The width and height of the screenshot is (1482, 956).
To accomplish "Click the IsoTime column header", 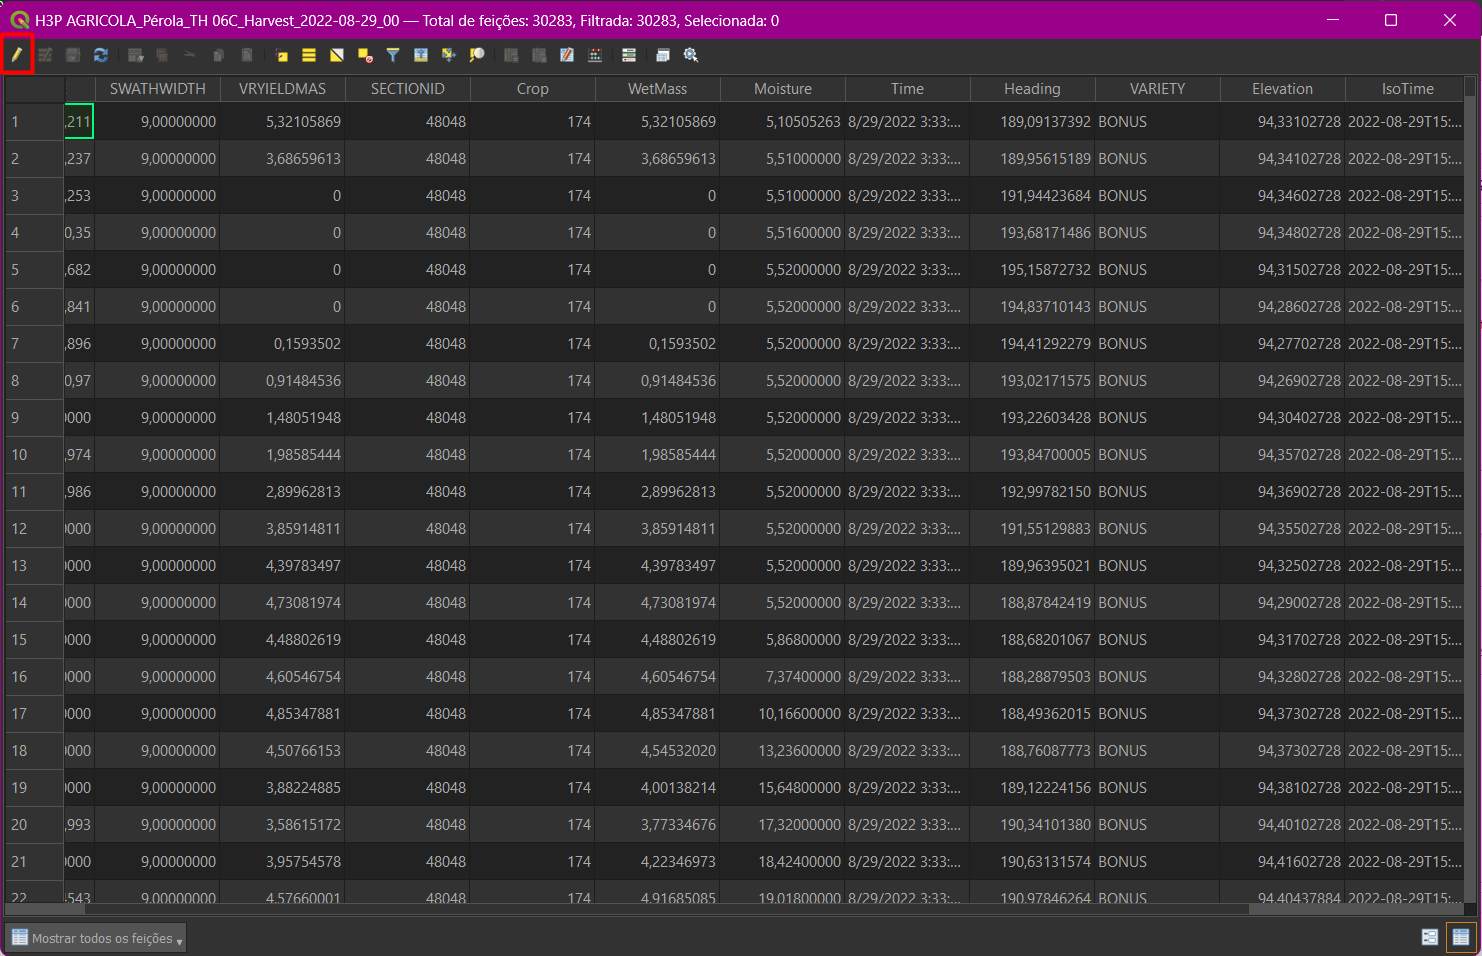I will 1405,89.
